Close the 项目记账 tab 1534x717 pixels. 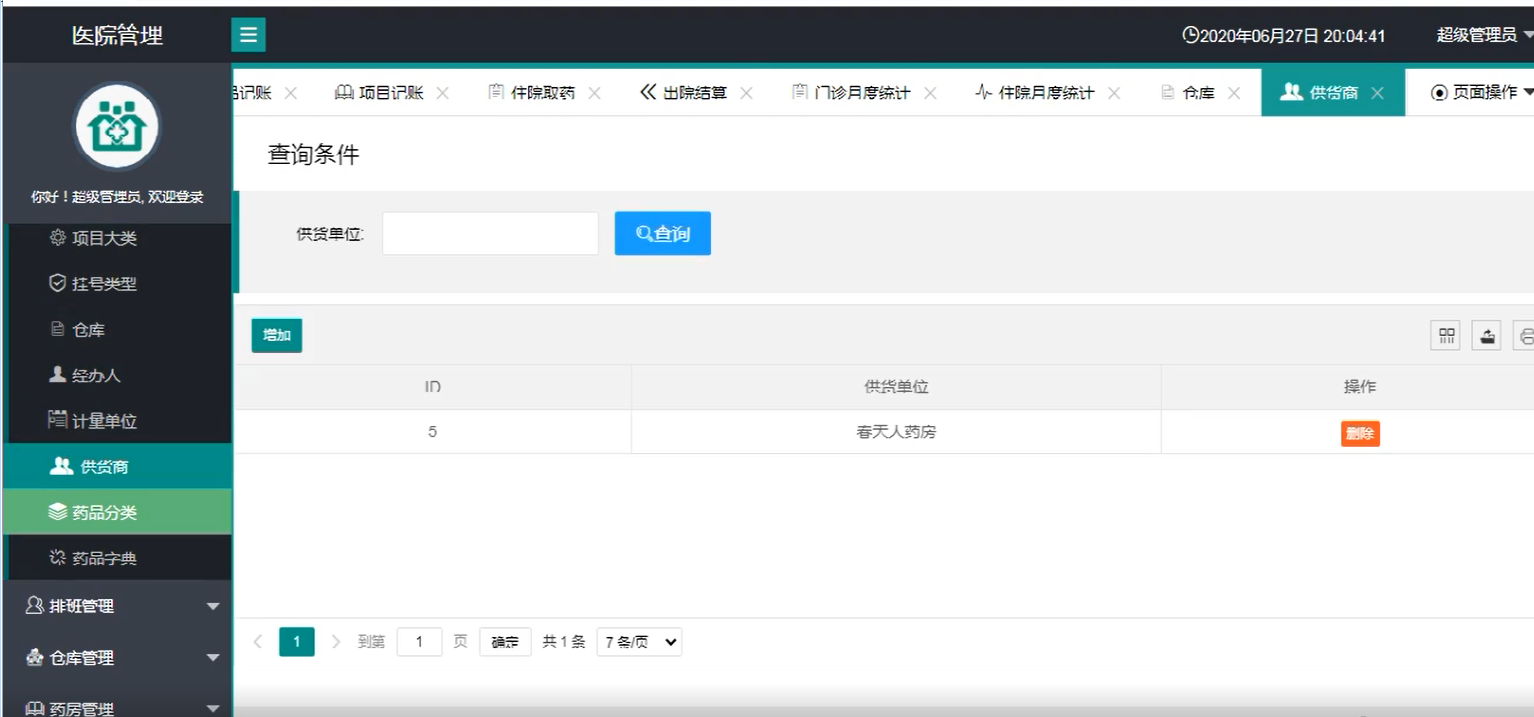(x=443, y=93)
